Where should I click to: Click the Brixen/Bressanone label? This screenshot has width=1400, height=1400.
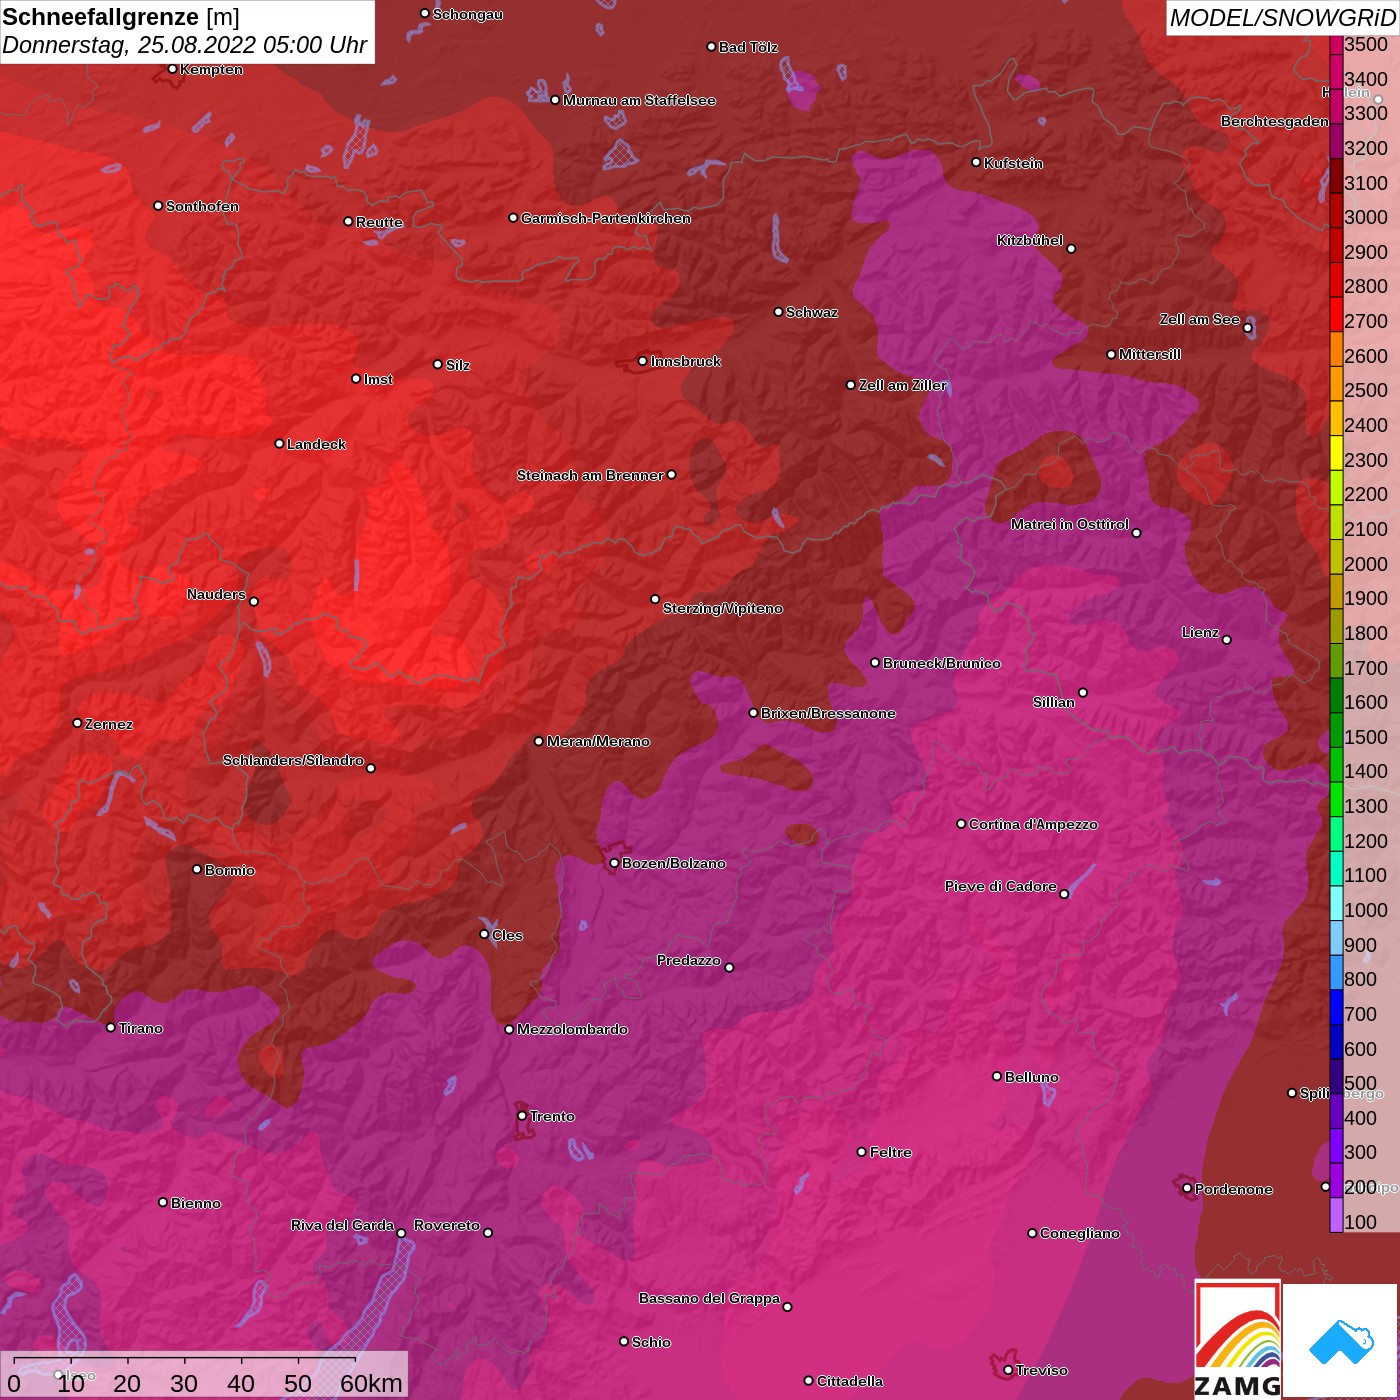point(828,713)
